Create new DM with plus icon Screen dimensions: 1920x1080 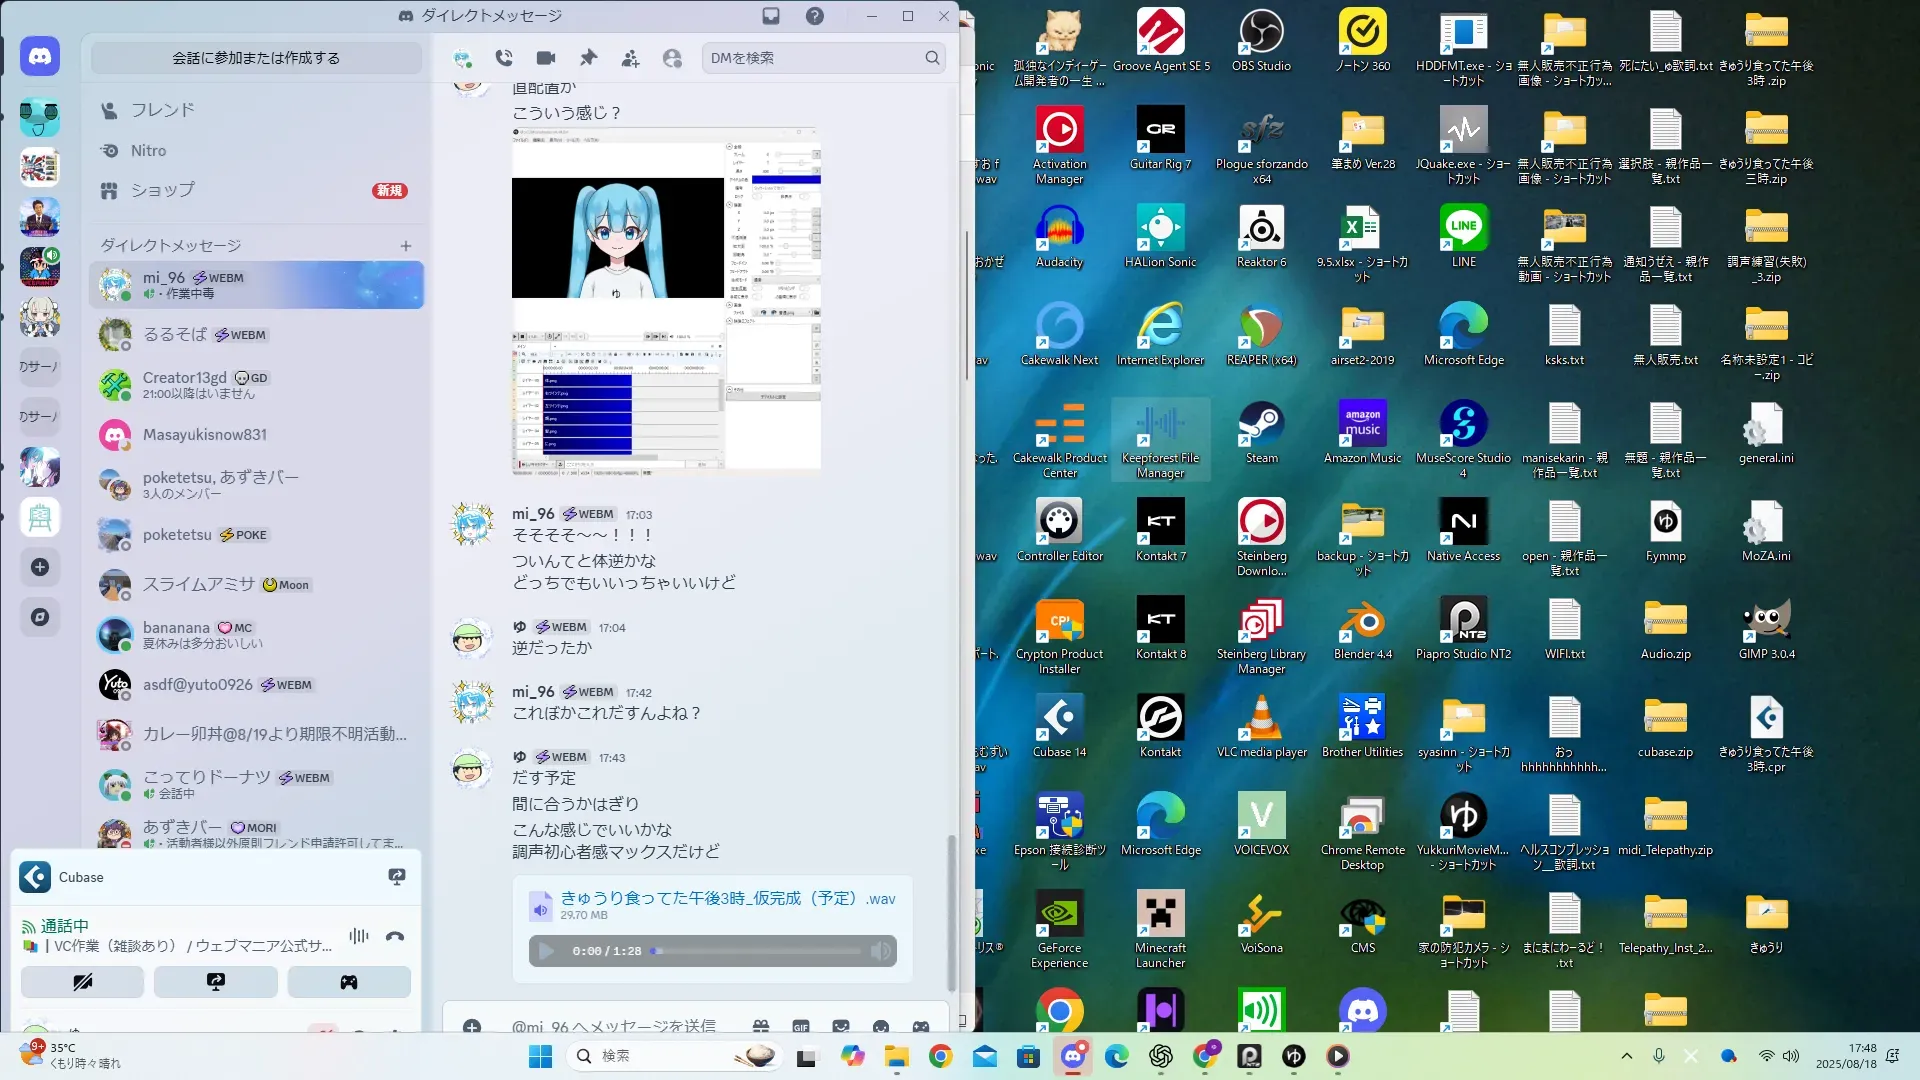(x=406, y=246)
